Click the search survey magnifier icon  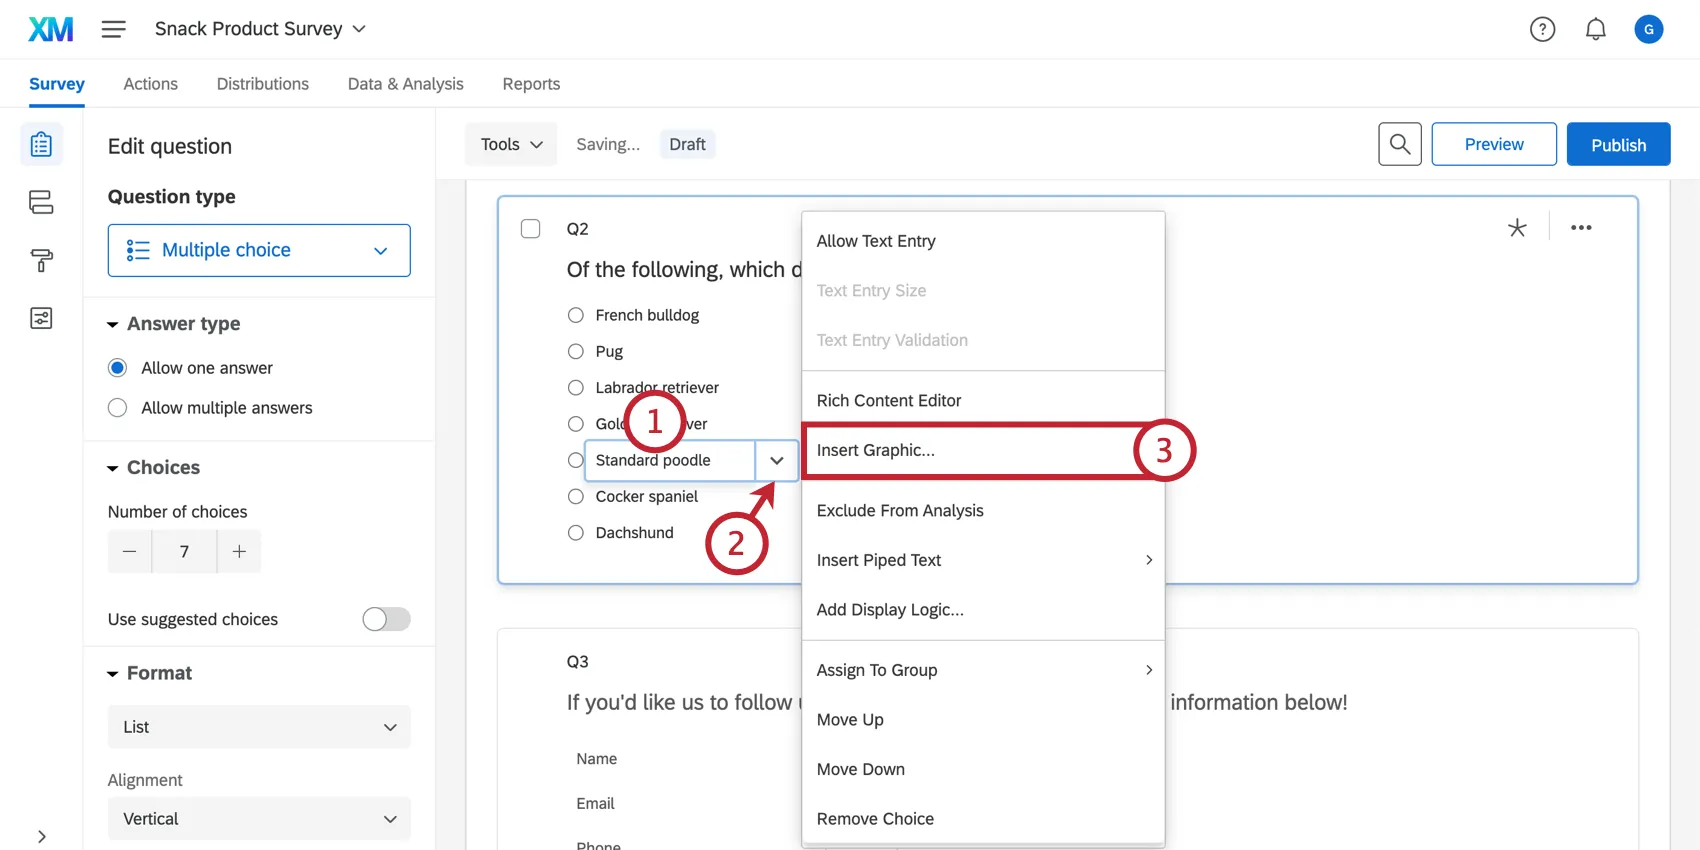click(1399, 144)
